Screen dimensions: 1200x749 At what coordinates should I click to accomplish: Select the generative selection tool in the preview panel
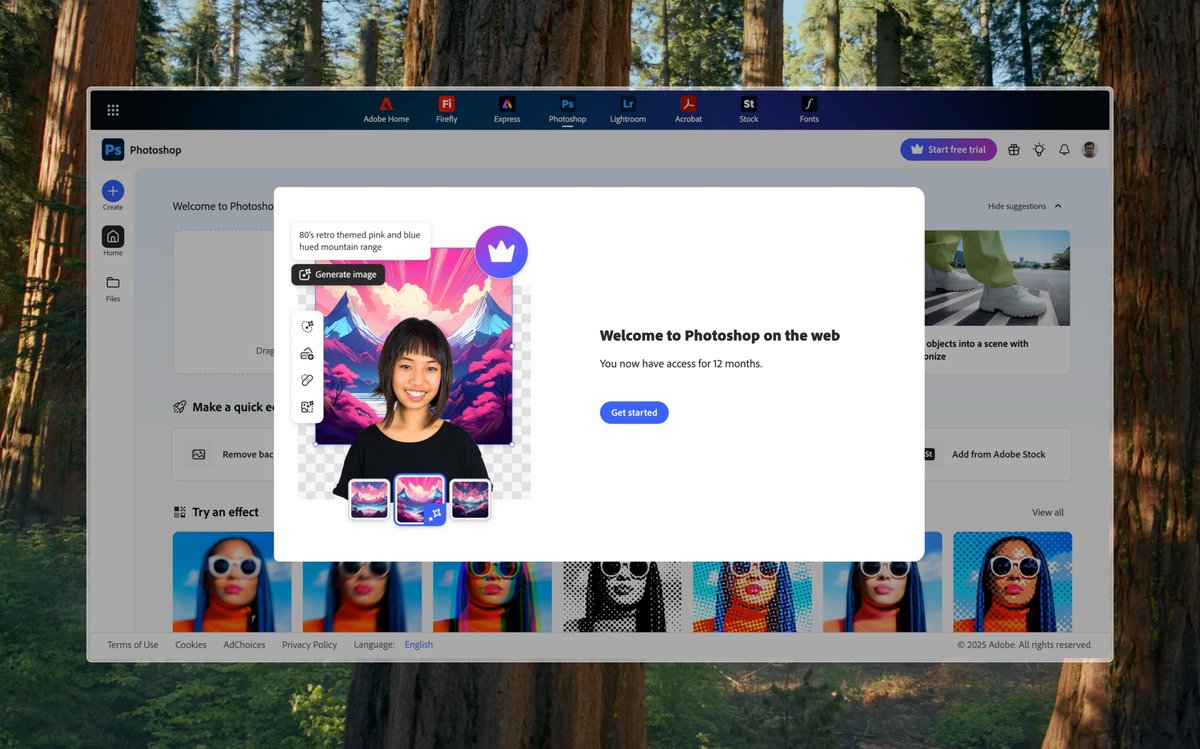pos(307,325)
